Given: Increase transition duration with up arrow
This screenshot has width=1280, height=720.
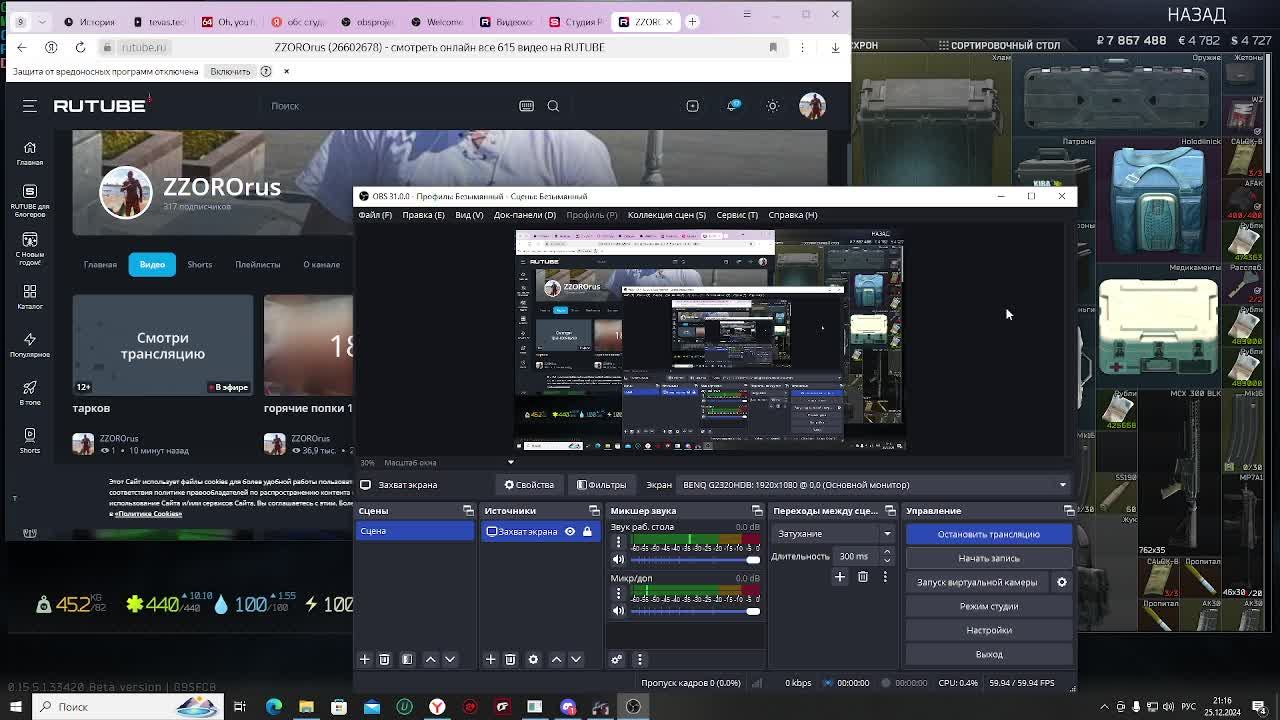Looking at the screenshot, I should click(887, 552).
